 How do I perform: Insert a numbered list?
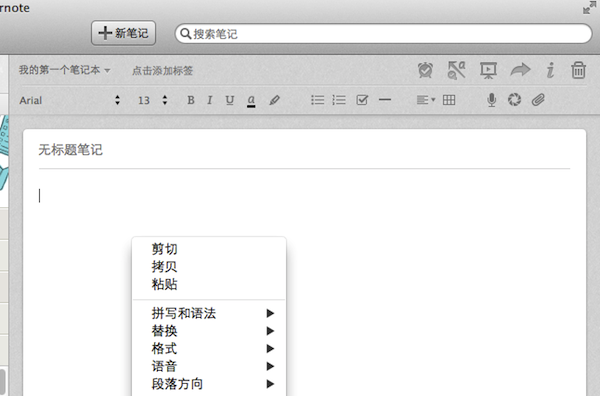coord(339,100)
